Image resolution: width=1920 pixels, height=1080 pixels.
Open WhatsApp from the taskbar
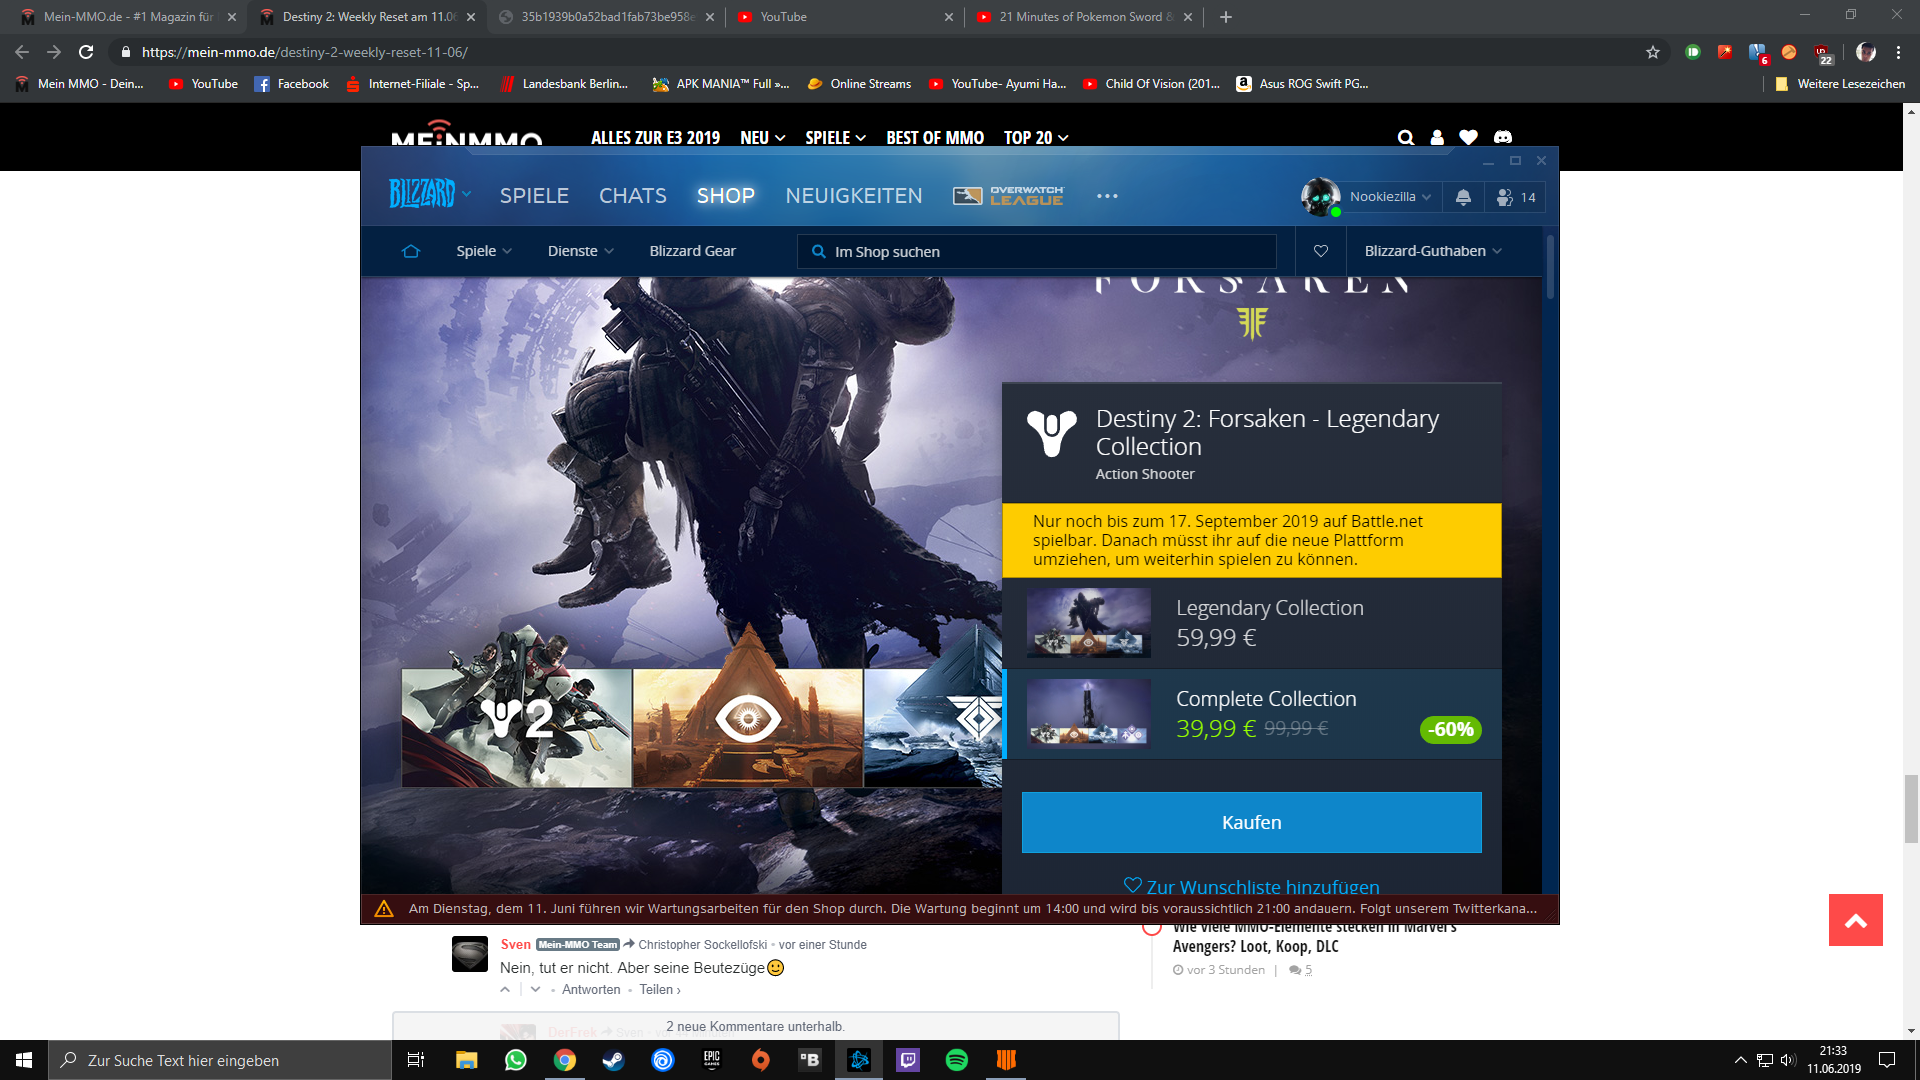(x=516, y=1060)
